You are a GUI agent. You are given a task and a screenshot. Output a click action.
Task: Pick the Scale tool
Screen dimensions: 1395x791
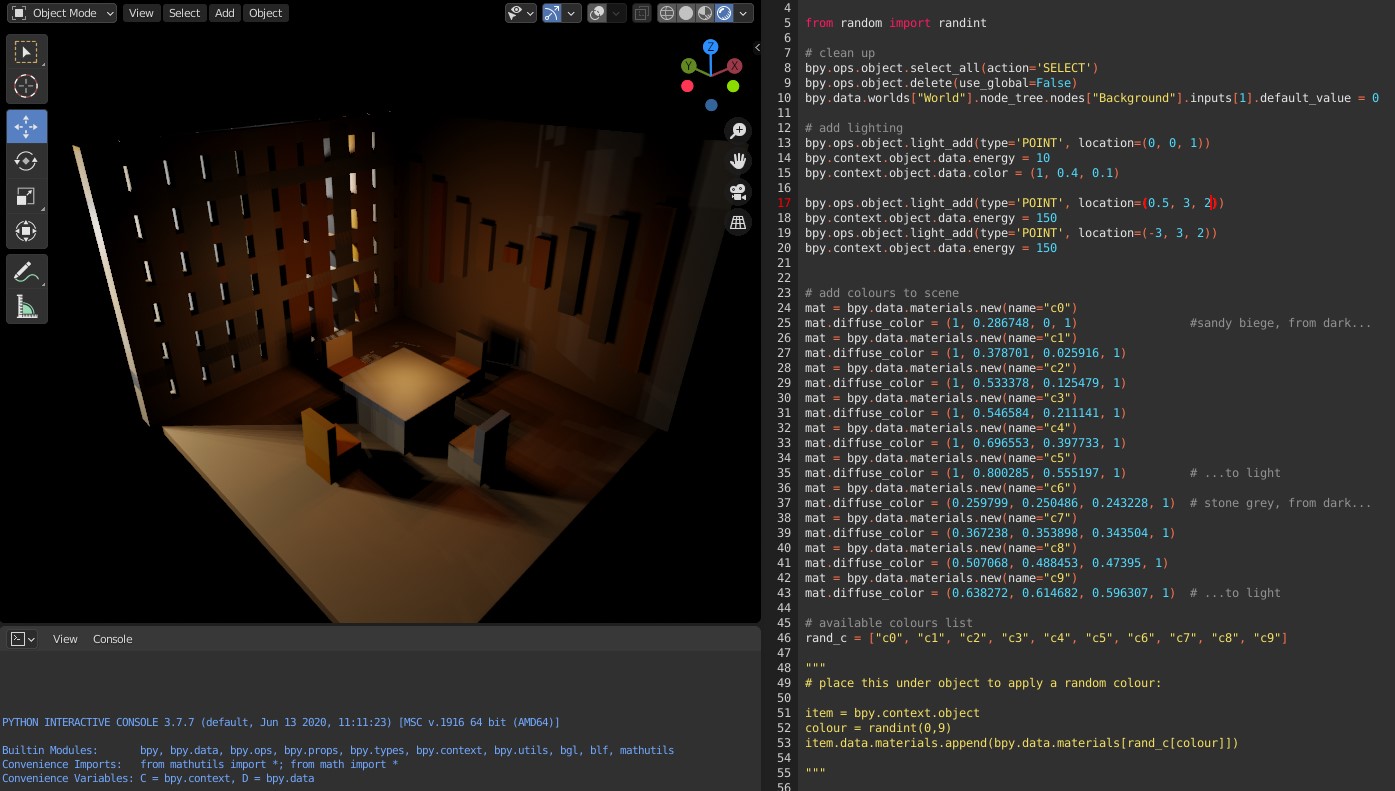pos(27,196)
